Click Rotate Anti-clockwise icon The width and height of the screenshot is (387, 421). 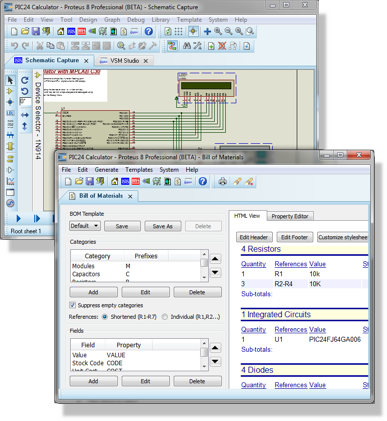click(25, 91)
